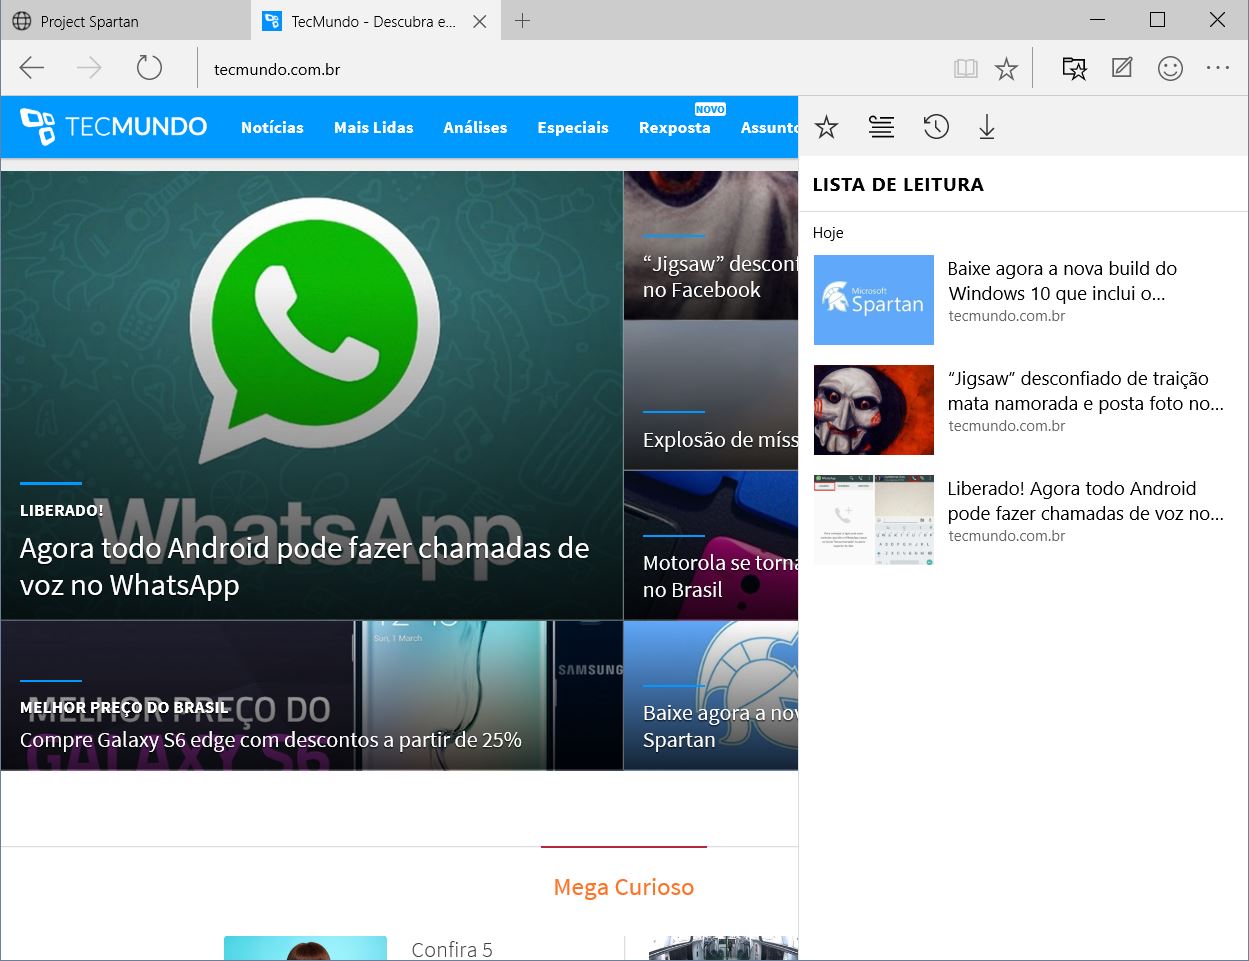Refresh the TecMundo page

coord(149,68)
